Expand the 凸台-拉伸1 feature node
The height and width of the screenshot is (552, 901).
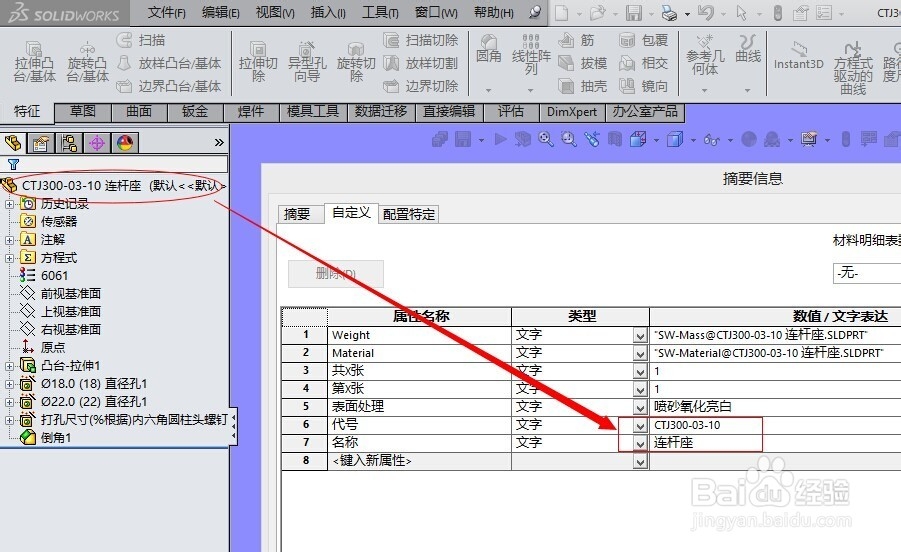(9, 366)
